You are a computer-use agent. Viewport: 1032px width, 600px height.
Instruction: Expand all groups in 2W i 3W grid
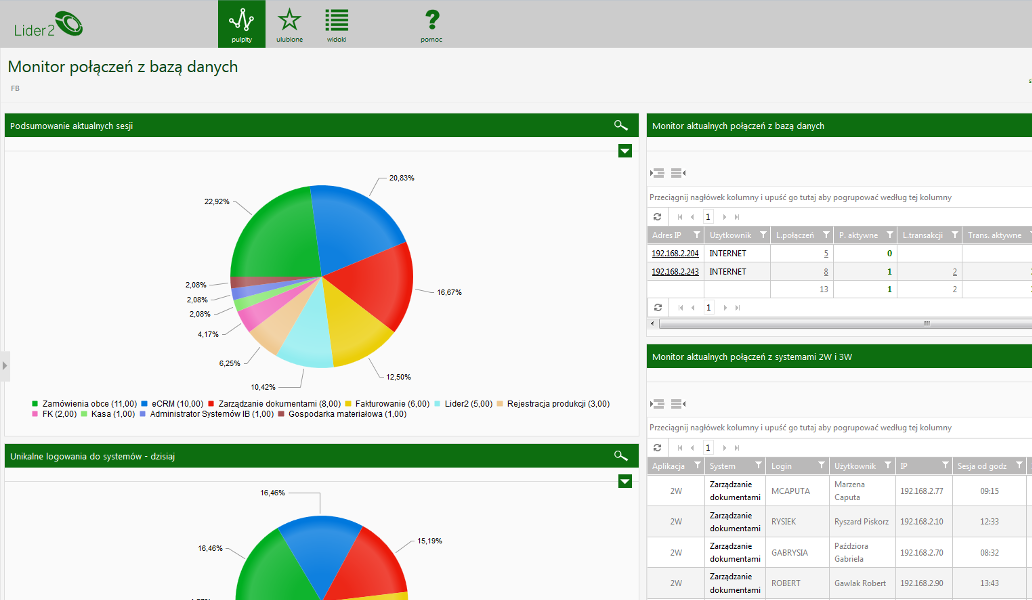coord(657,403)
